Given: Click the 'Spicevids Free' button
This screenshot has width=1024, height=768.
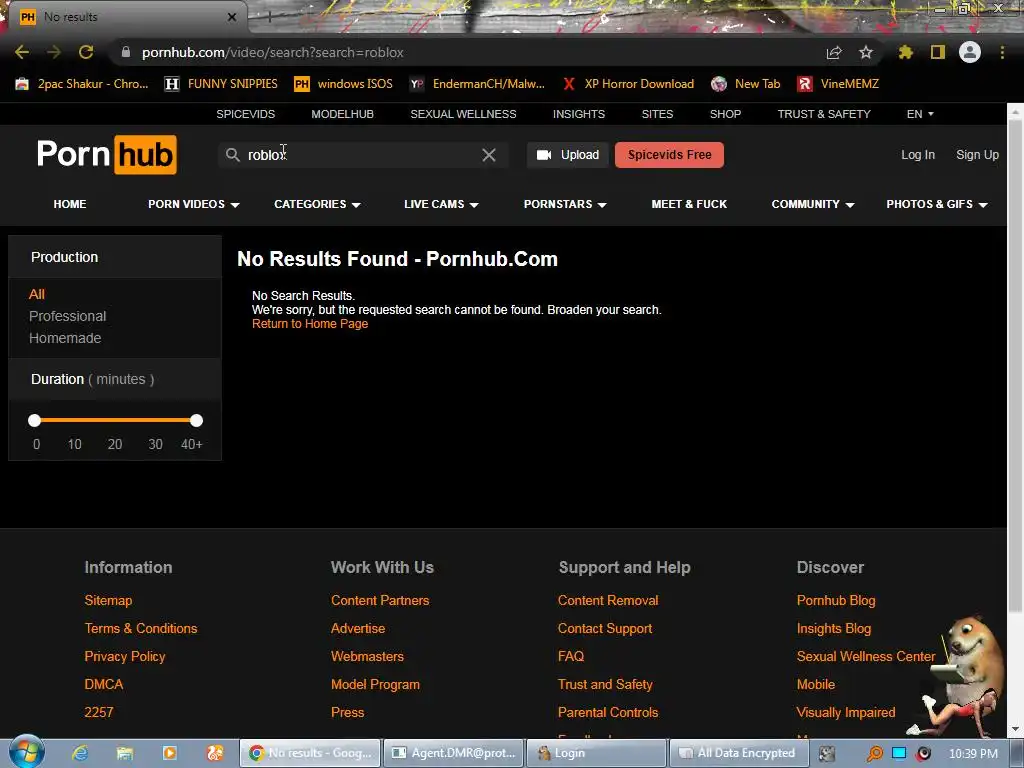Looking at the screenshot, I should pos(669,155).
